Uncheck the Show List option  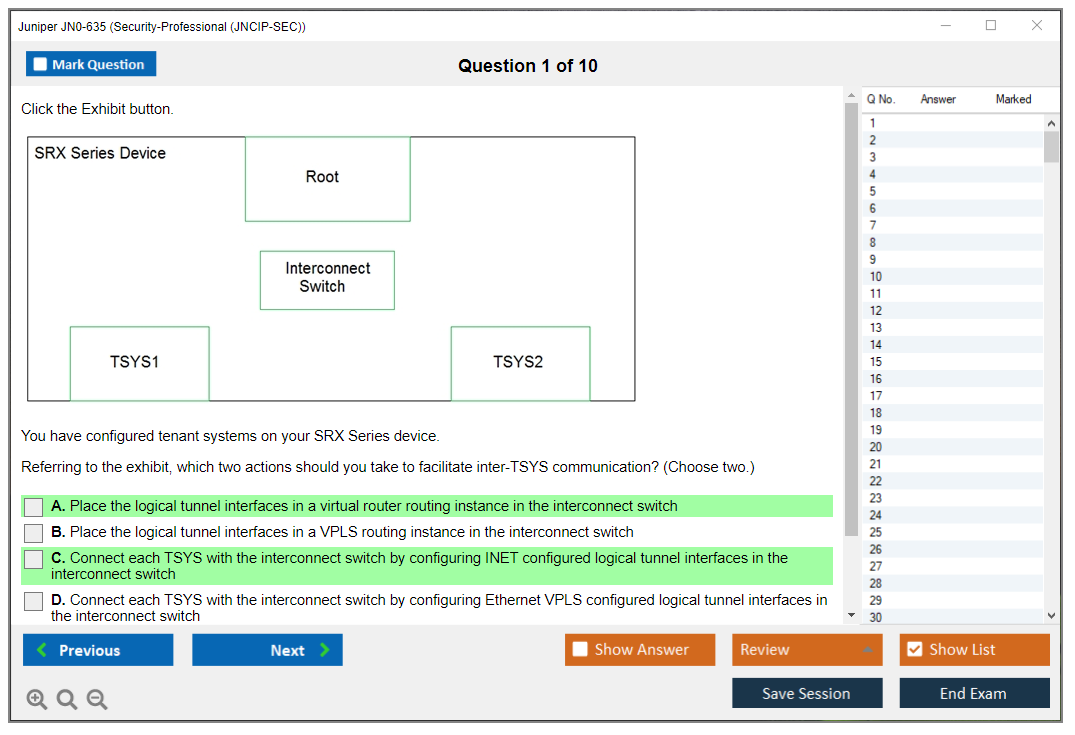click(x=914, y=650)
